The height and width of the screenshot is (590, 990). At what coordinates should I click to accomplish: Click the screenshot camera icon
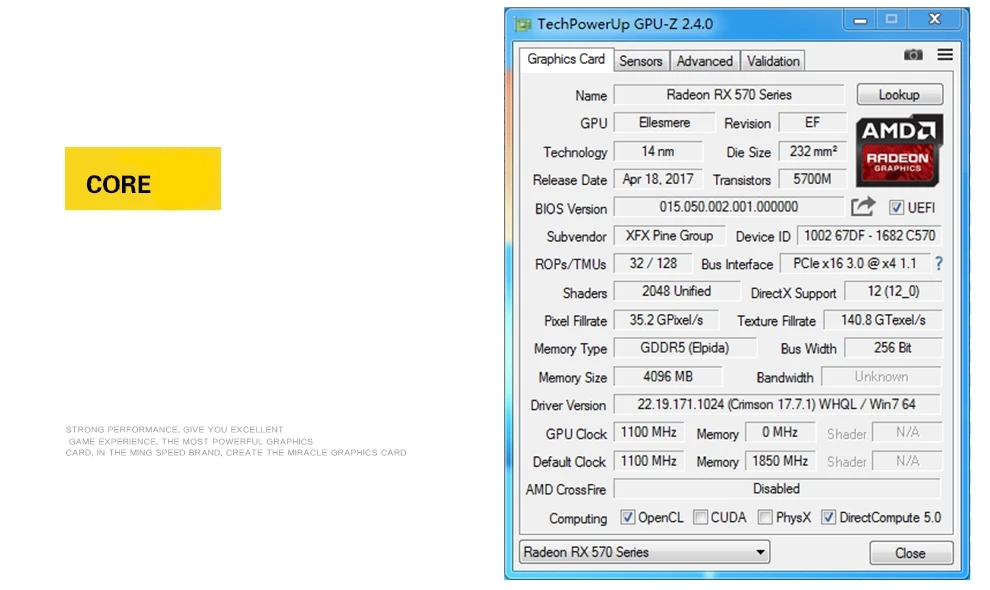pos(913,55)
